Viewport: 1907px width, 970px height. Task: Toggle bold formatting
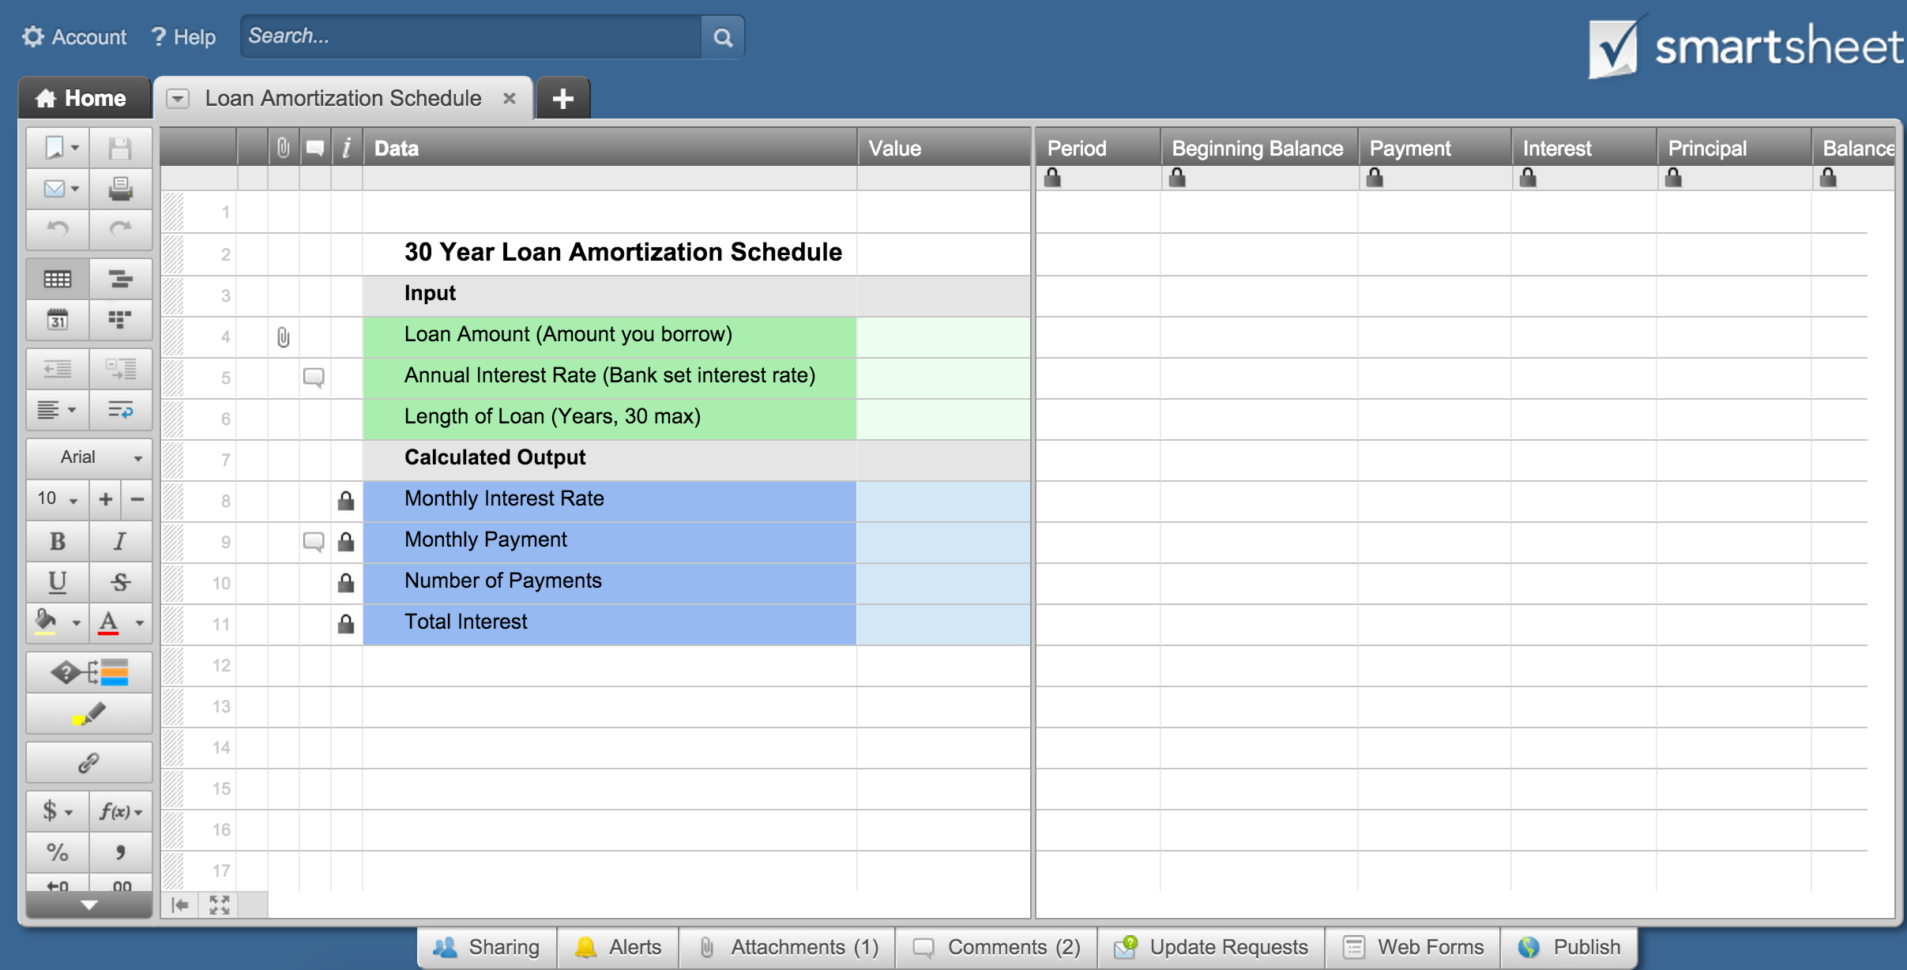(x=57, y=541)
